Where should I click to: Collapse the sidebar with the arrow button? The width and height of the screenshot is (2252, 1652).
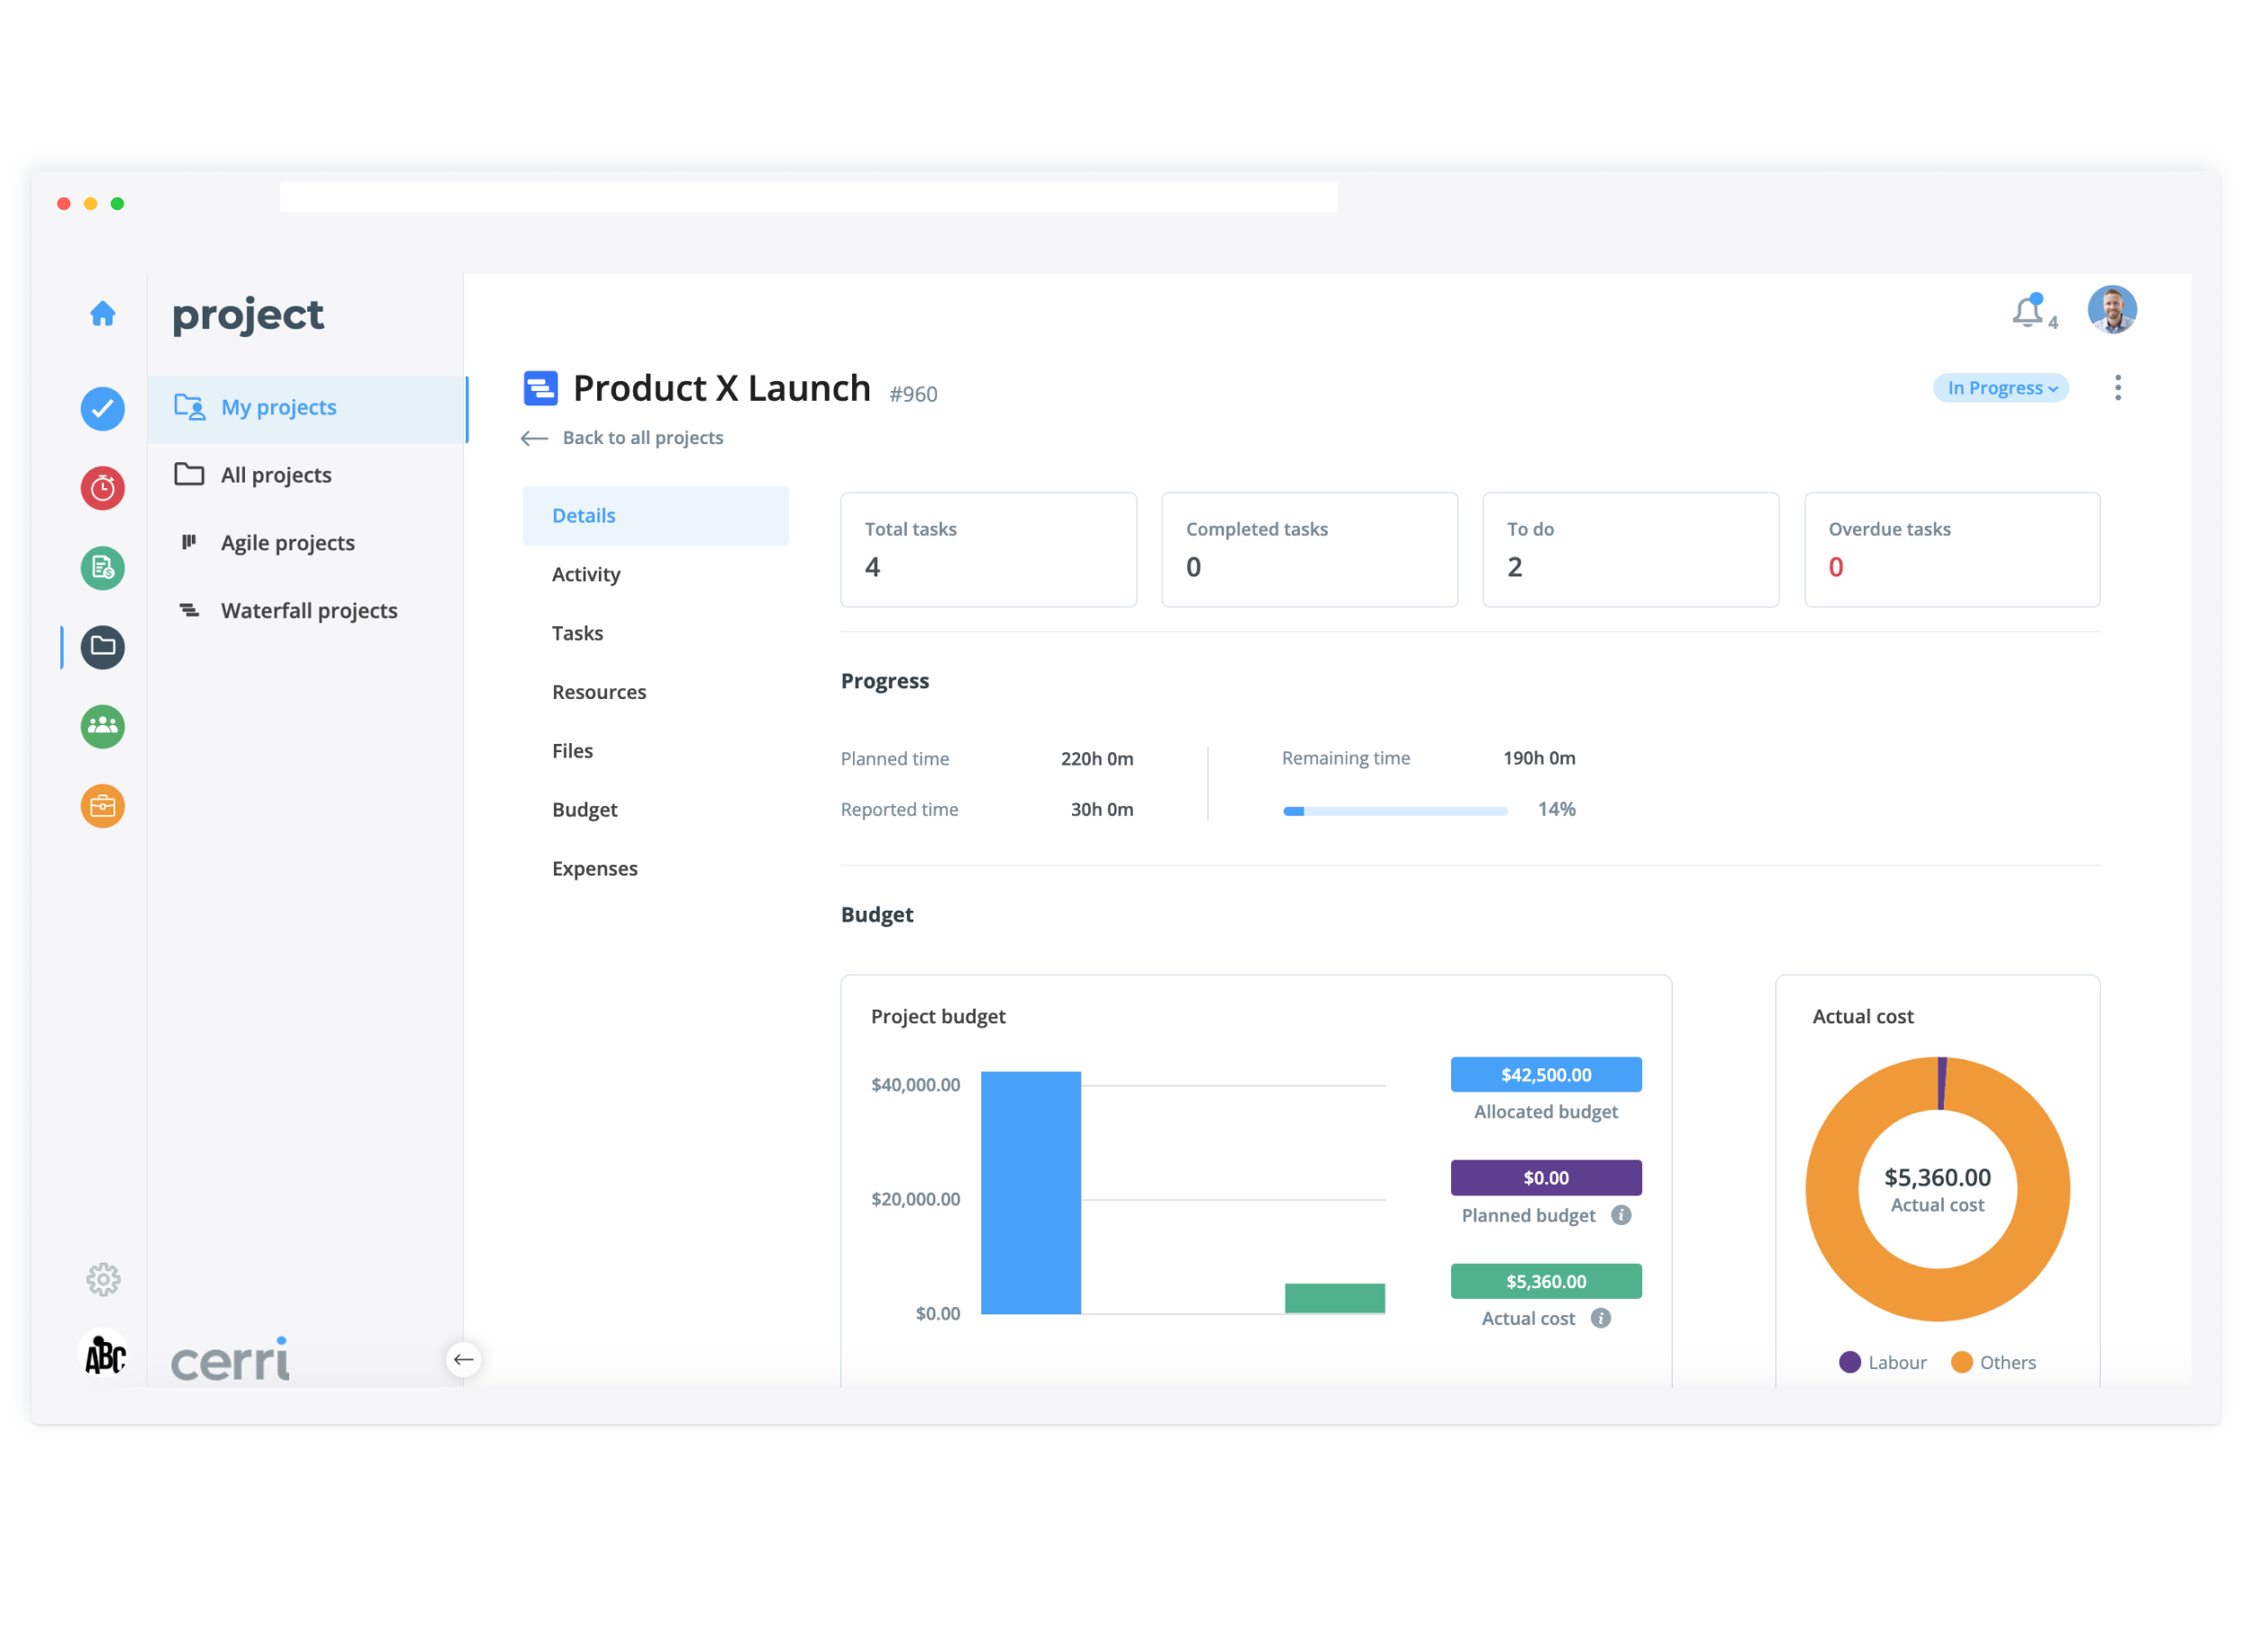(x=463, y=1359)
